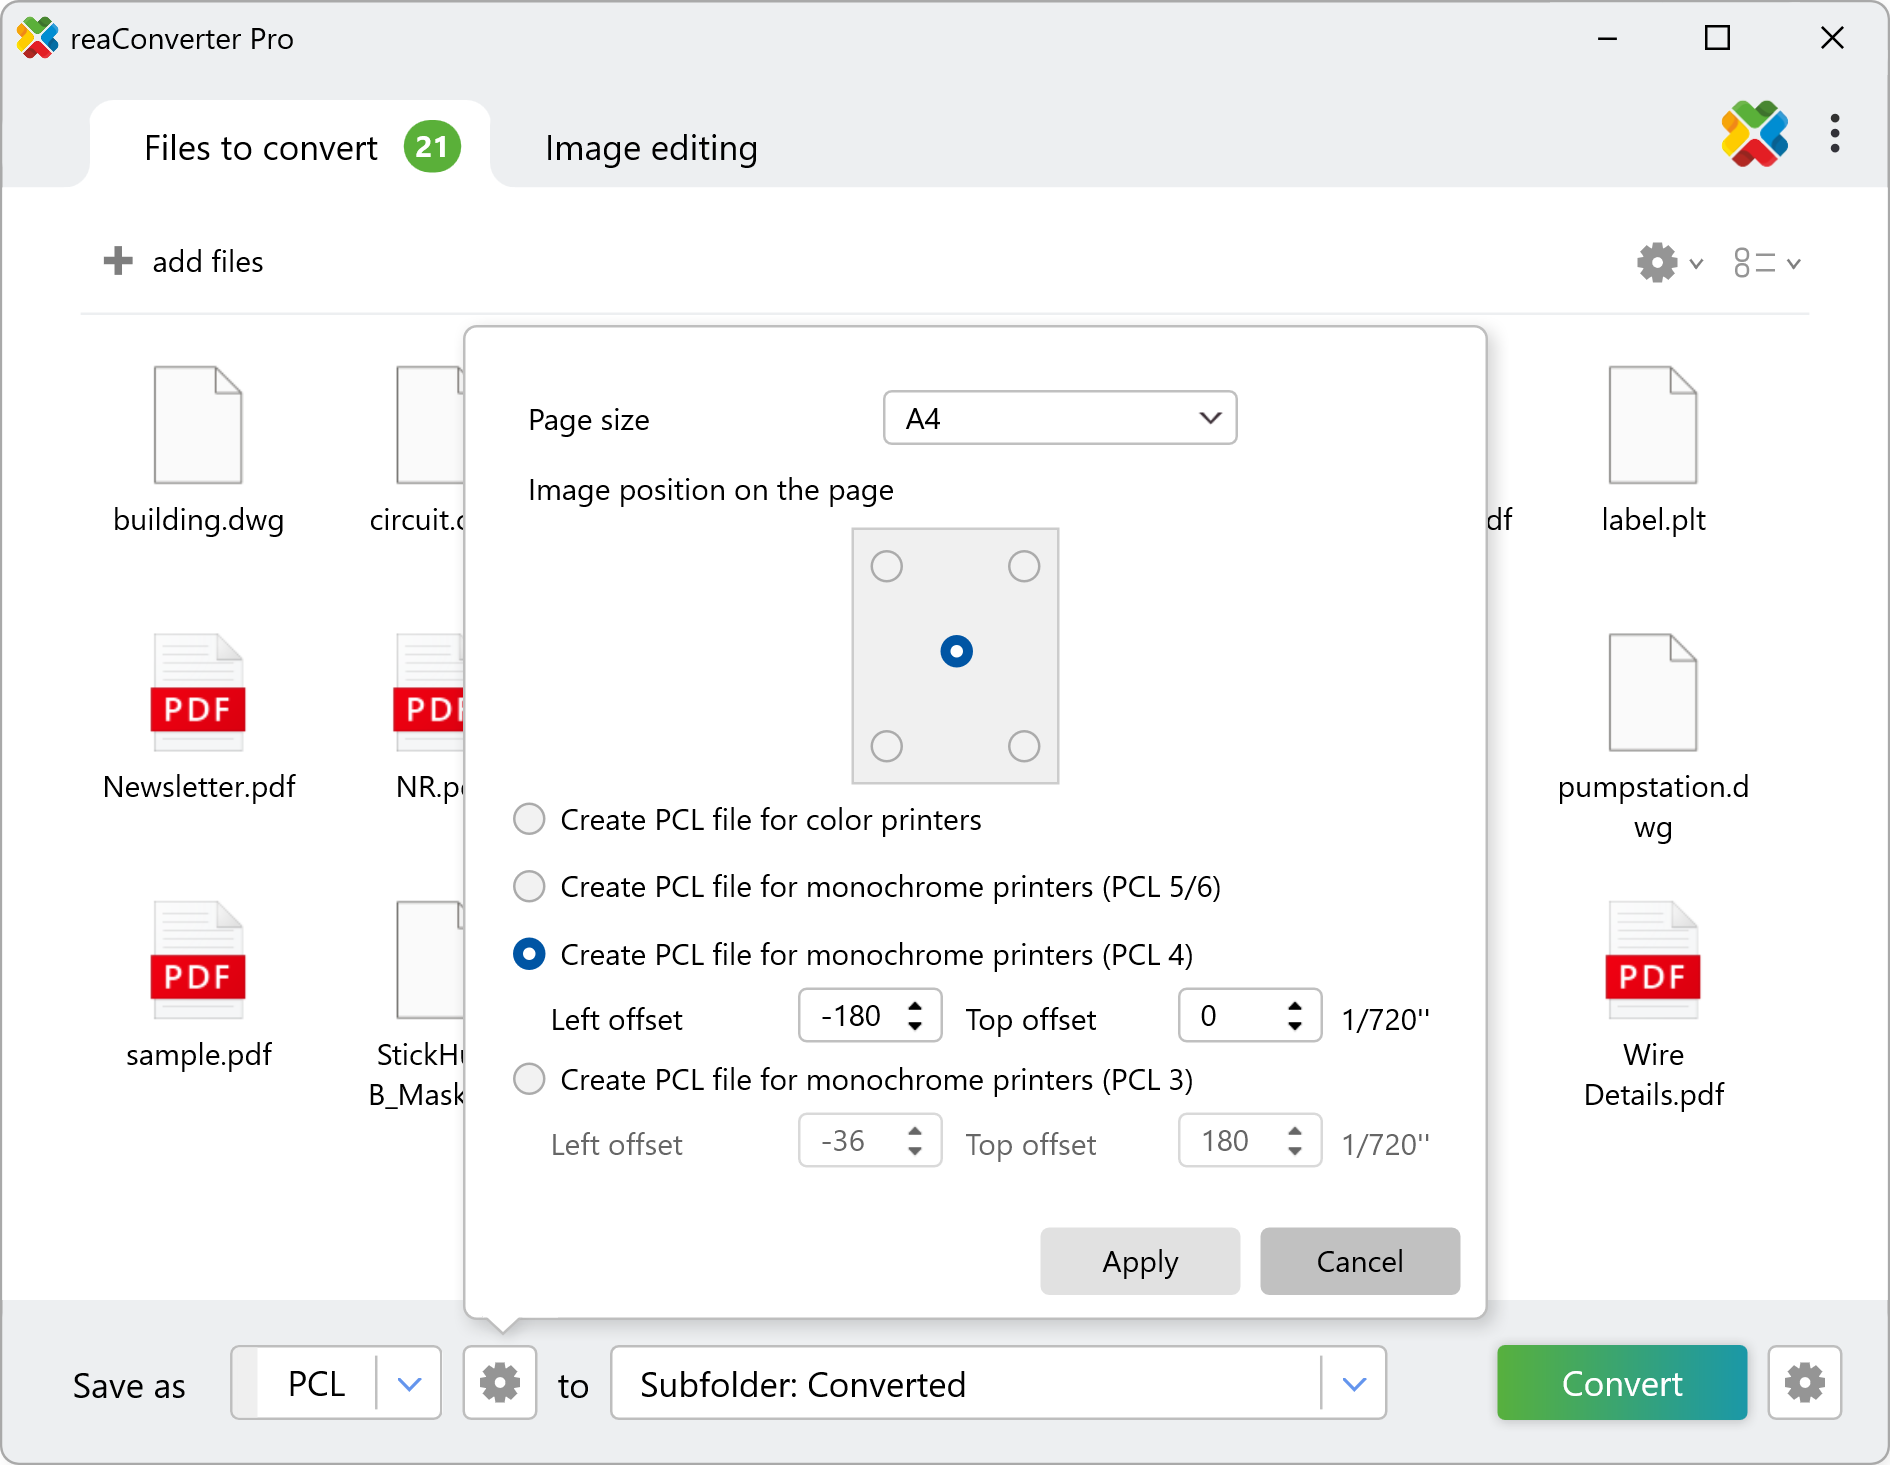
Task: Select the Newsletter.pdf file icon
Action: (198, 693)
